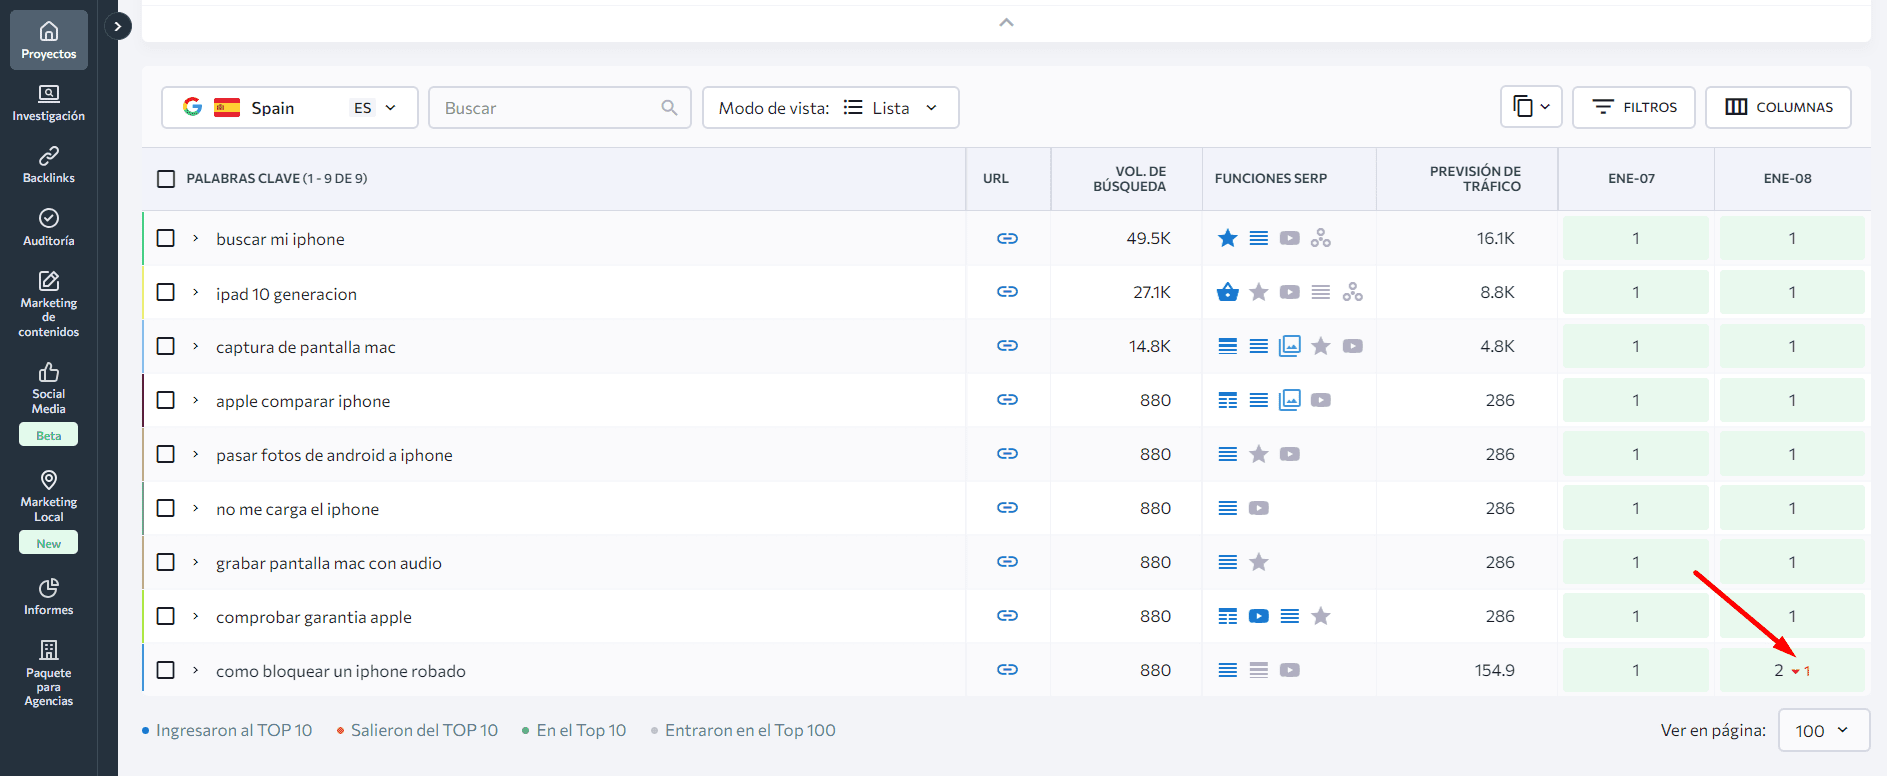Click the ENE-07 column header

point(1632,179)
